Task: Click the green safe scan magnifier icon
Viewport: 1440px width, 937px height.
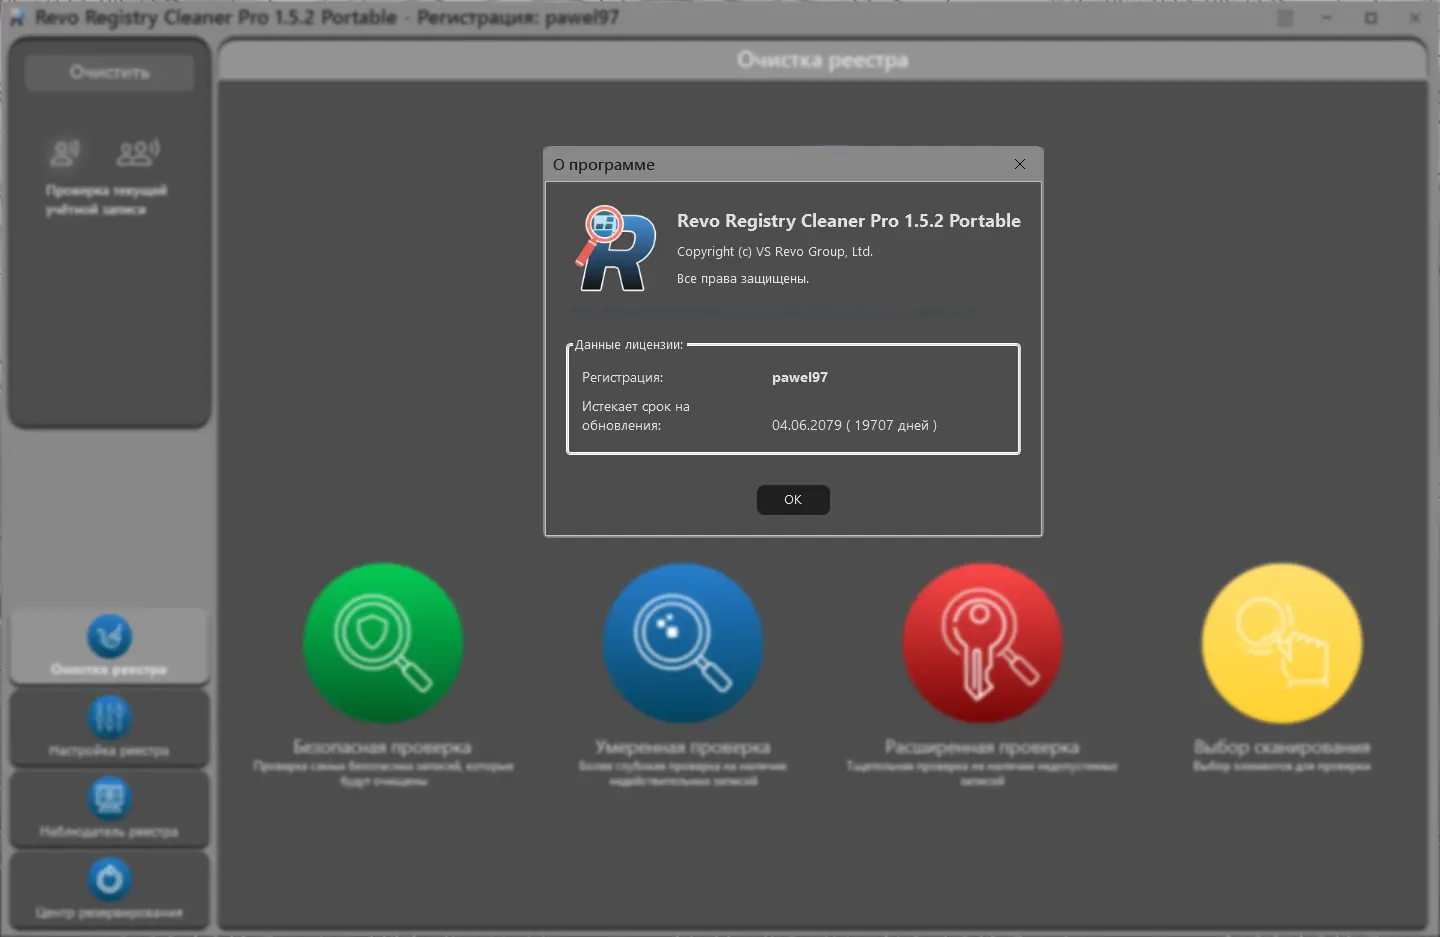Action: (383, 643)
